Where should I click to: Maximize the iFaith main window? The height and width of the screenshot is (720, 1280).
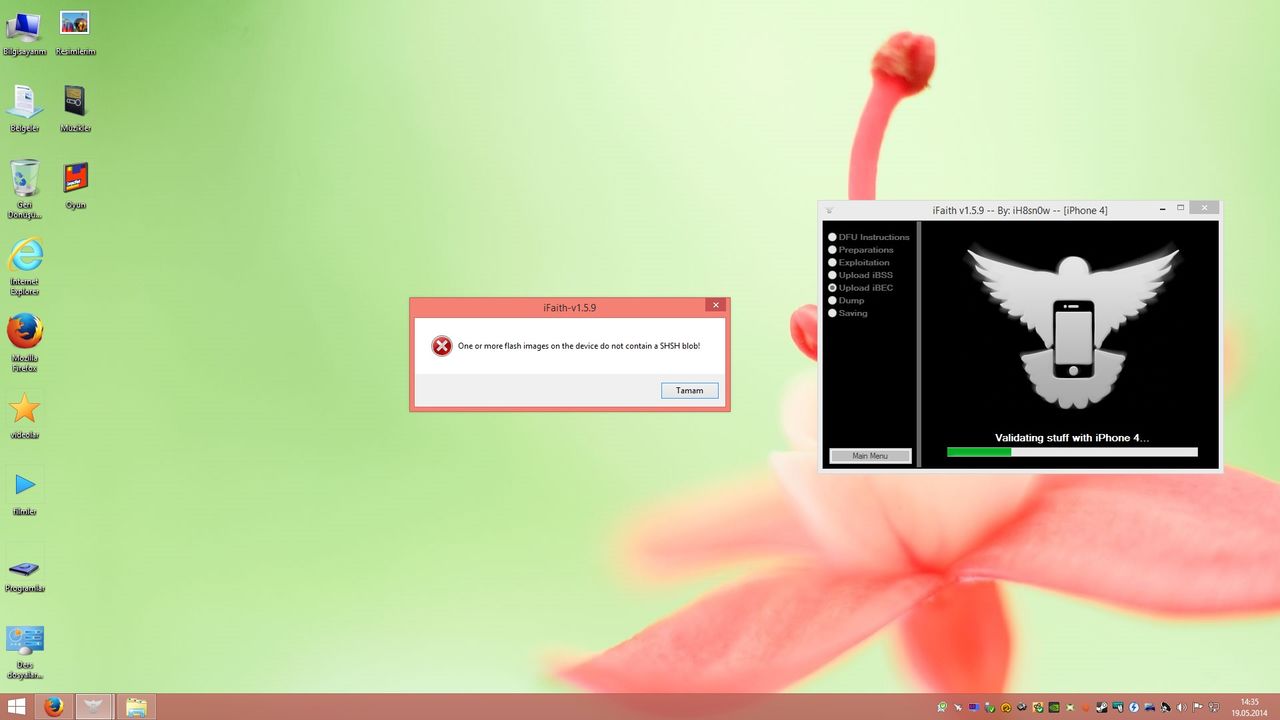click(x=1180, y=208)
